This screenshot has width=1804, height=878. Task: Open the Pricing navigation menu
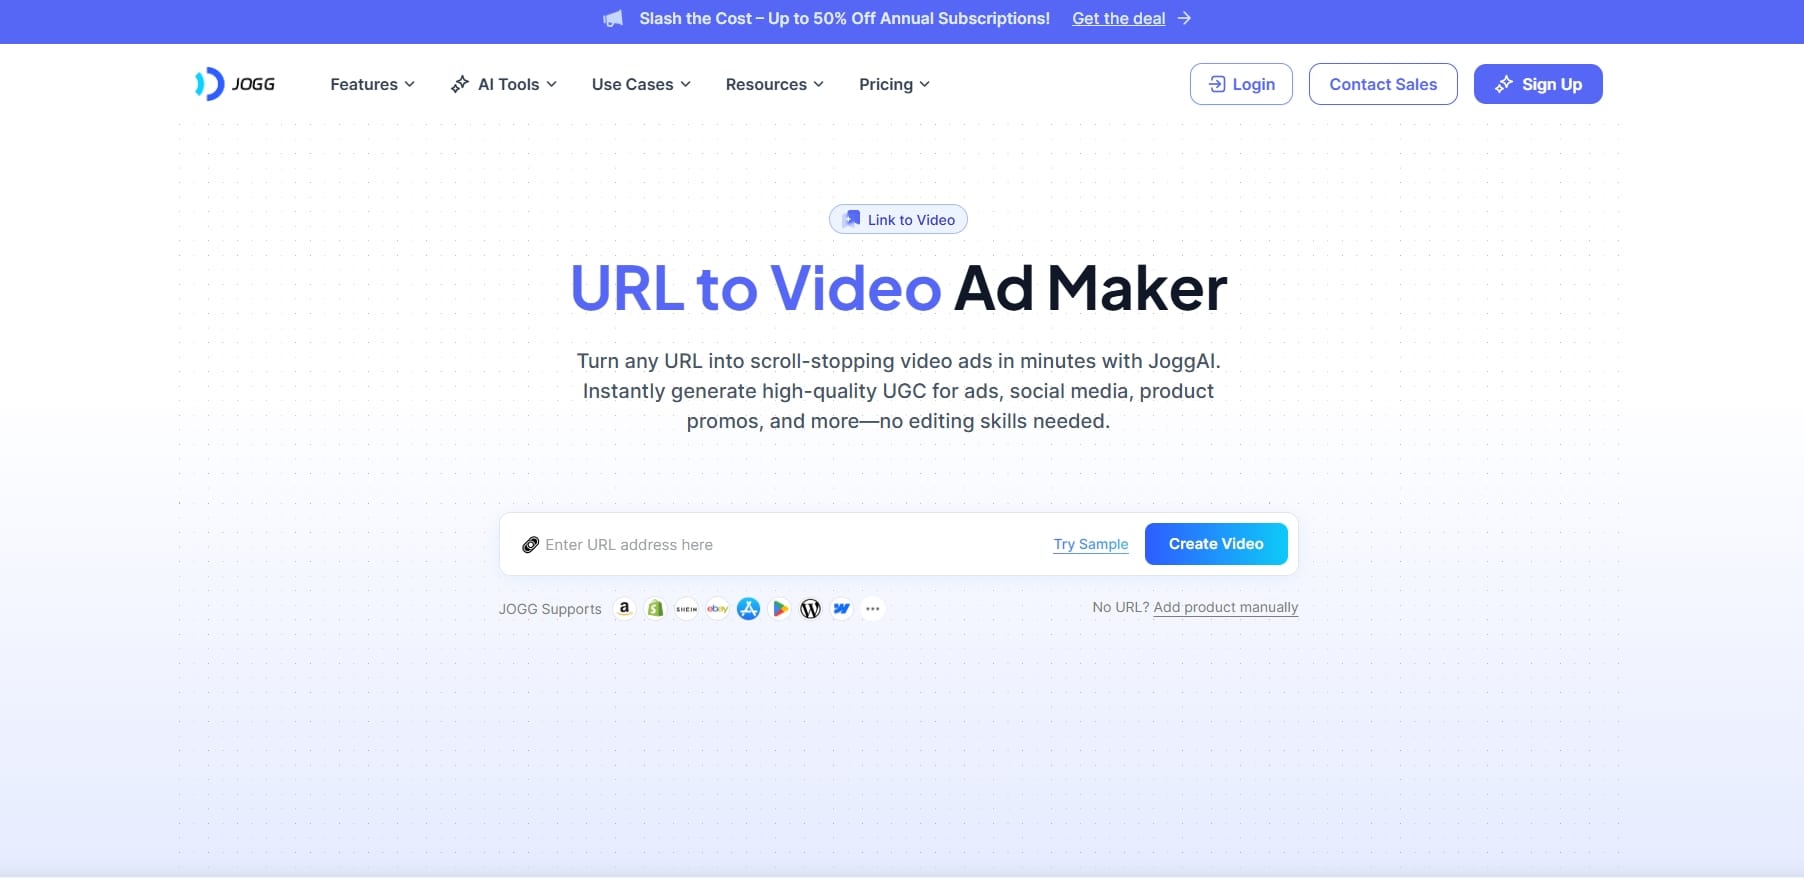[894, 84]
